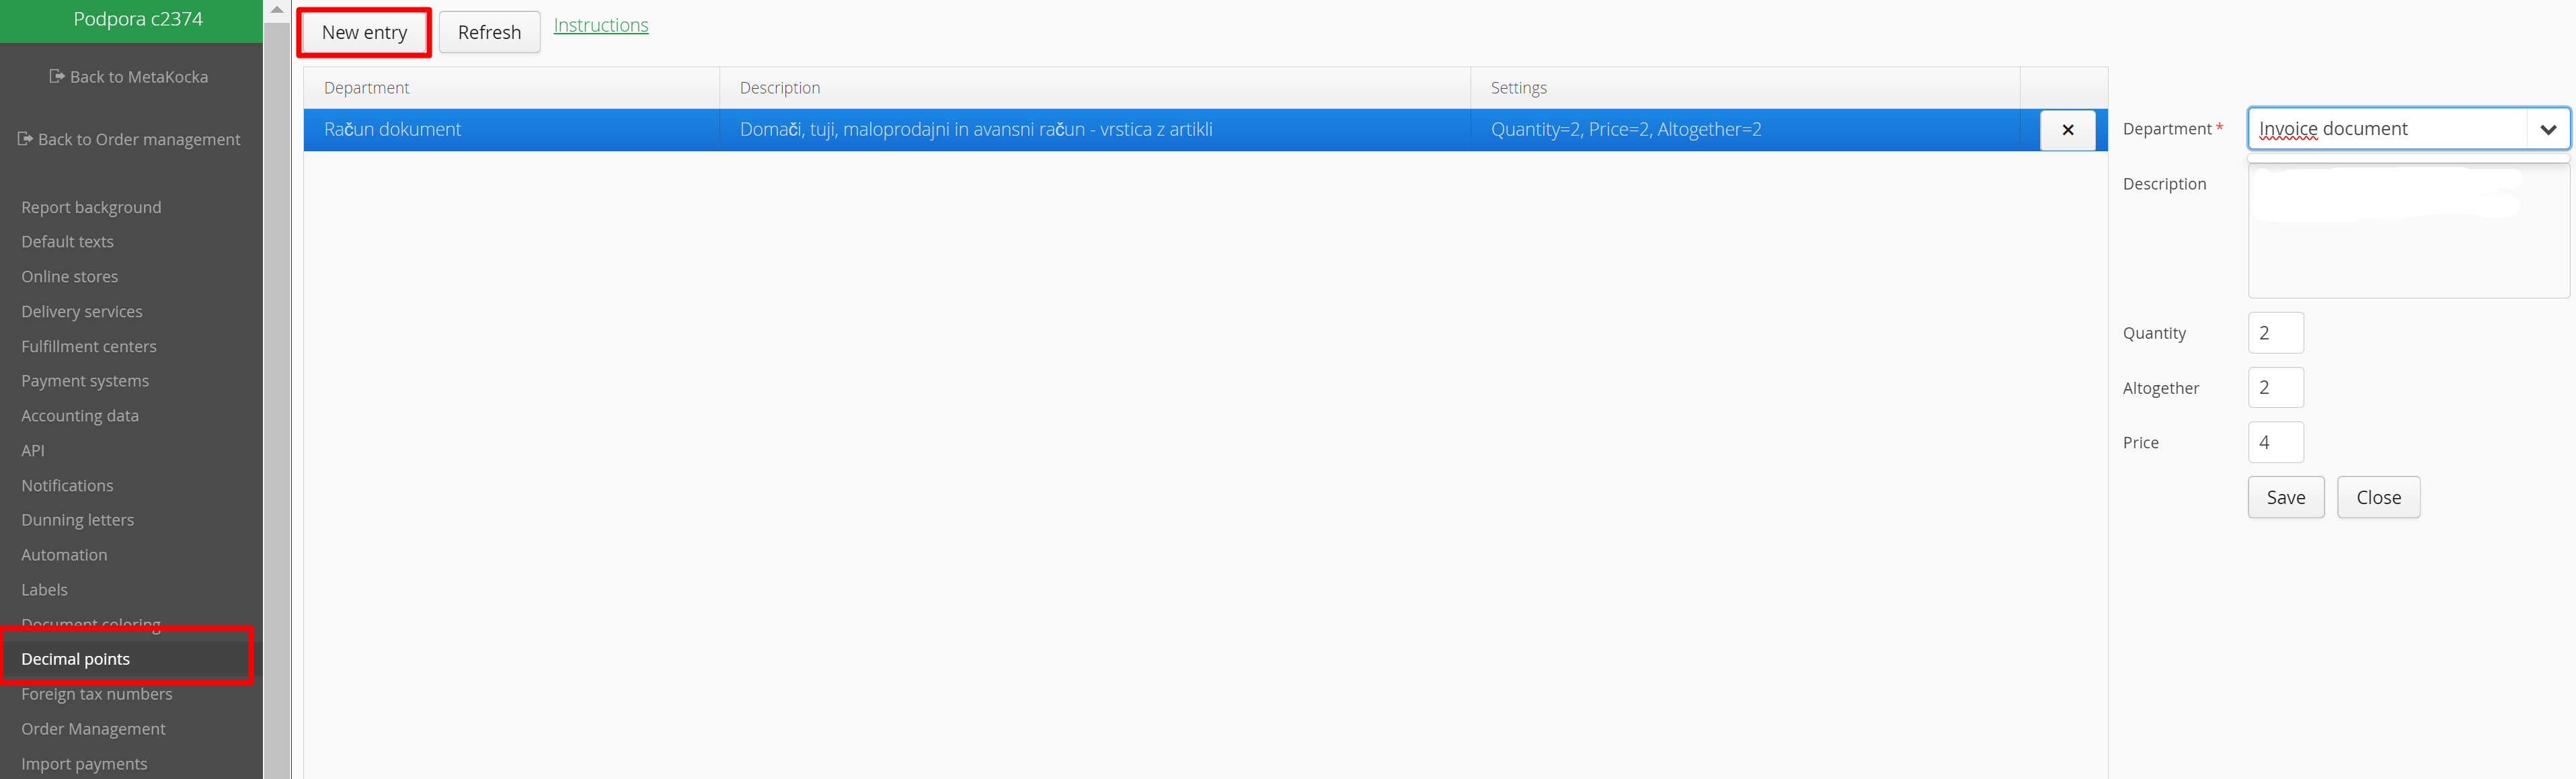Go to Payment systems
The width and height of the screenshot is (2576, 779).
click(x=85, y=381)
